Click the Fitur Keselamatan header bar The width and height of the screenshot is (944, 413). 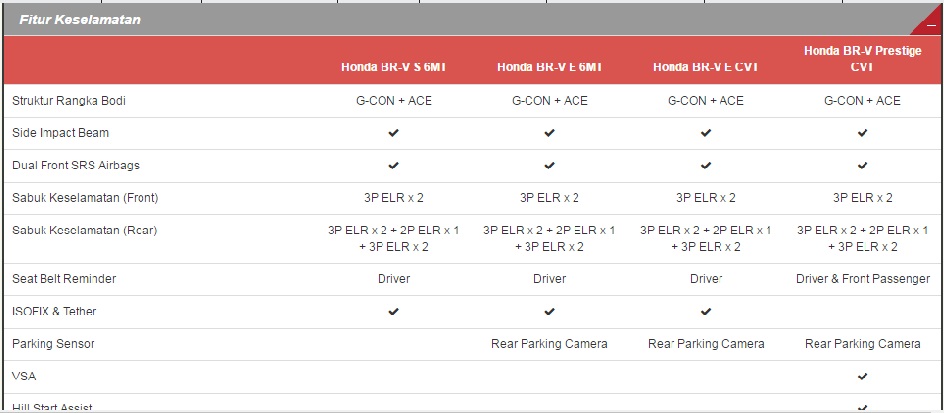coord(472,20)
